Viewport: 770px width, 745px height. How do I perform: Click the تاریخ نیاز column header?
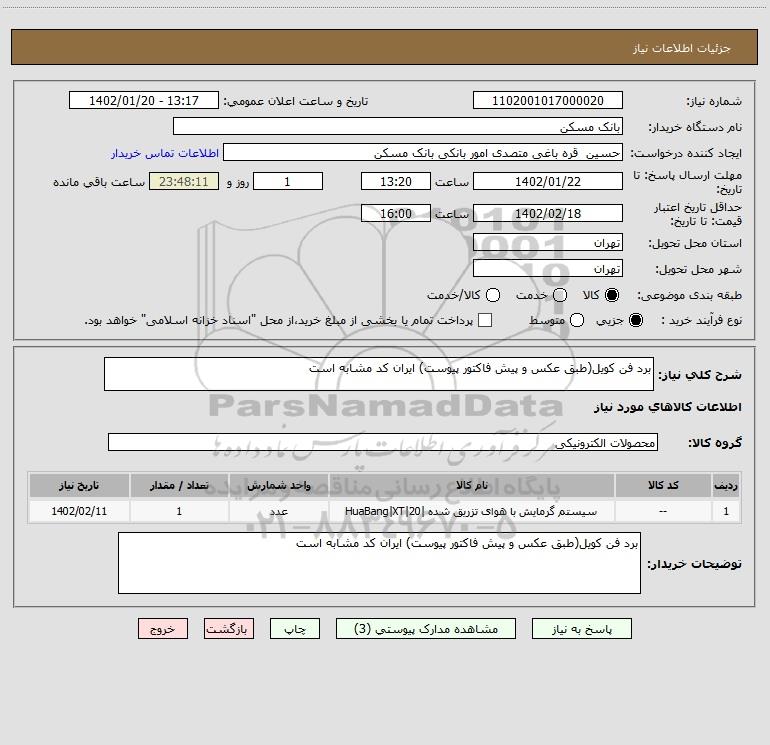pos(79,485)
